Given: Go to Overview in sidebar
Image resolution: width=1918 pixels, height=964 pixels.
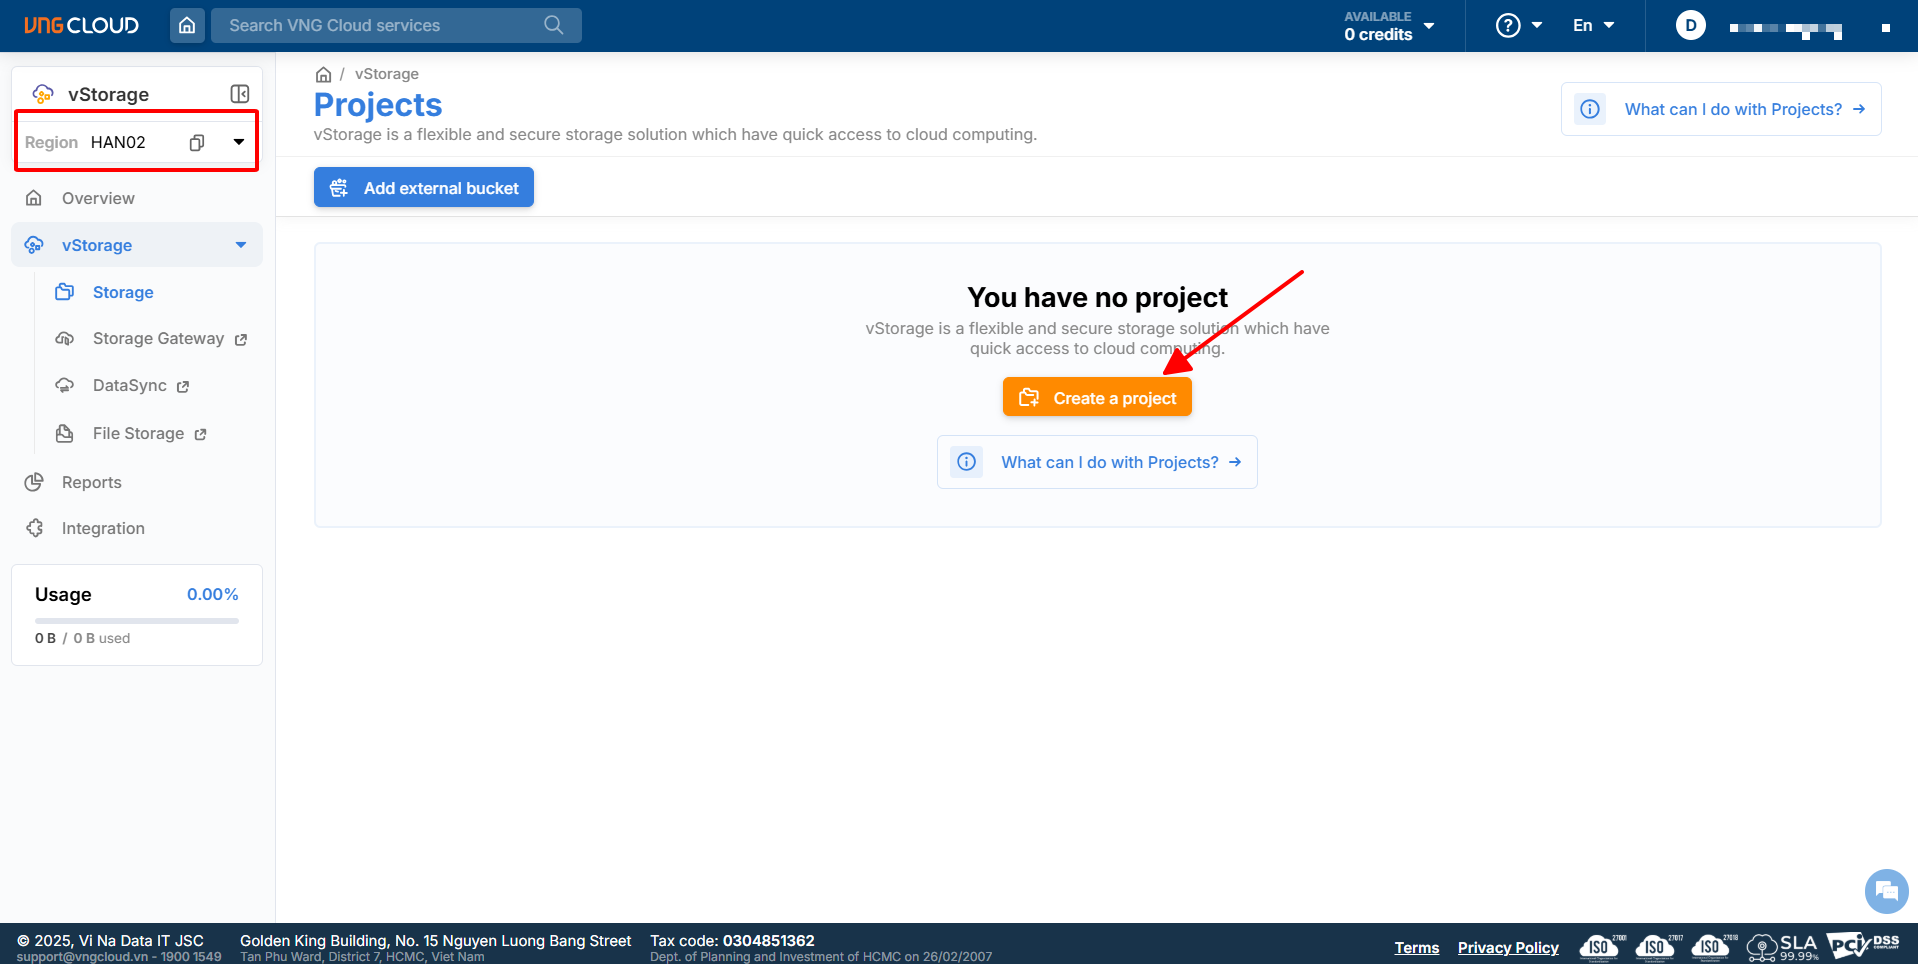Looking at the screenshot, I should point(98,198).
